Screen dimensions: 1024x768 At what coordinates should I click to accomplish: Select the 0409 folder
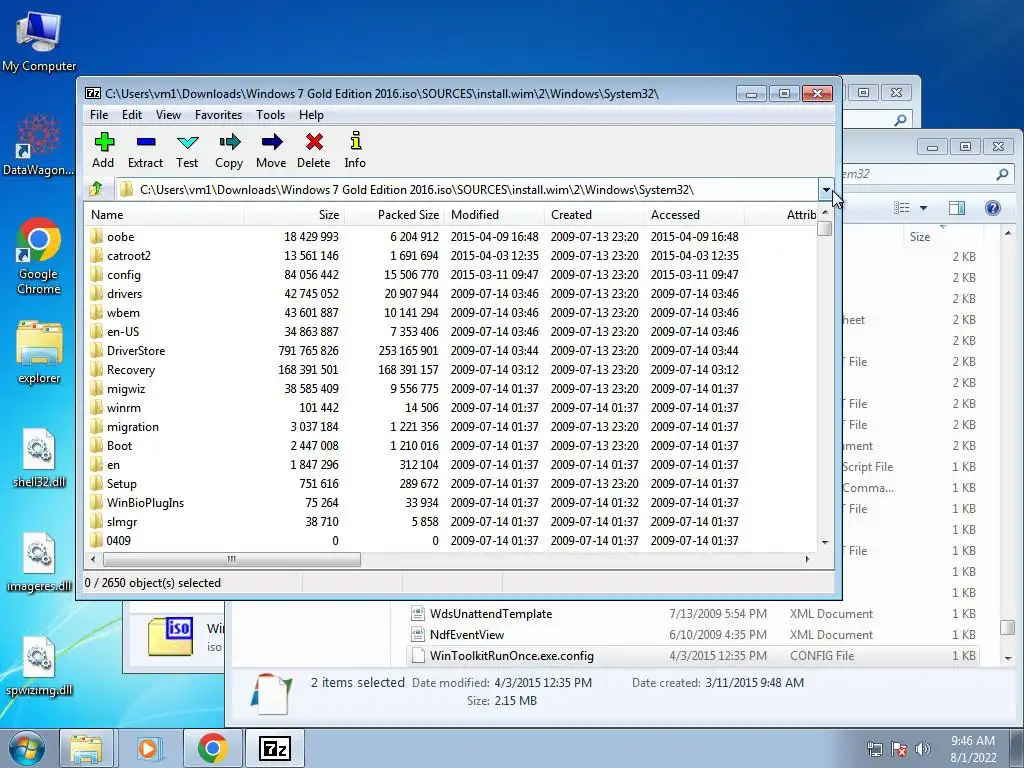[x=451, y=541]
